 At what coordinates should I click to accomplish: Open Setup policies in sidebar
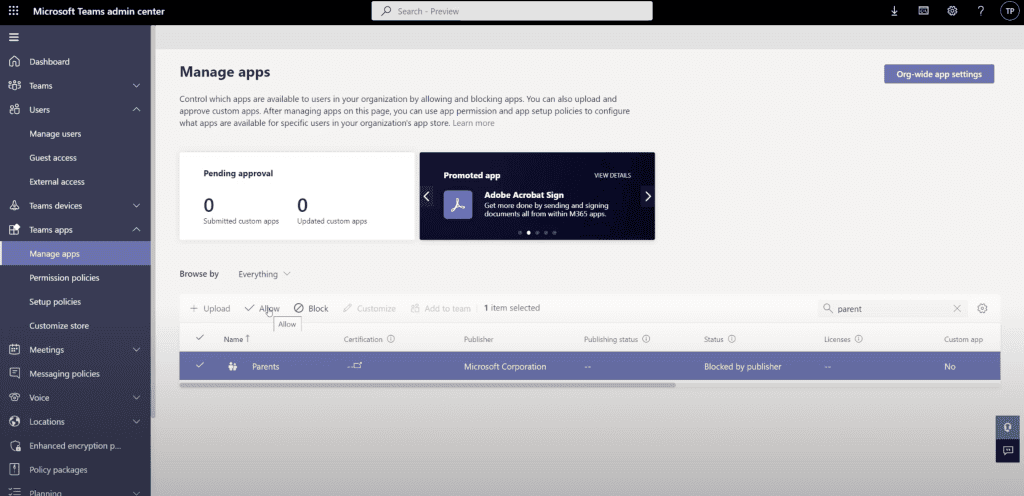click(55, 302)
